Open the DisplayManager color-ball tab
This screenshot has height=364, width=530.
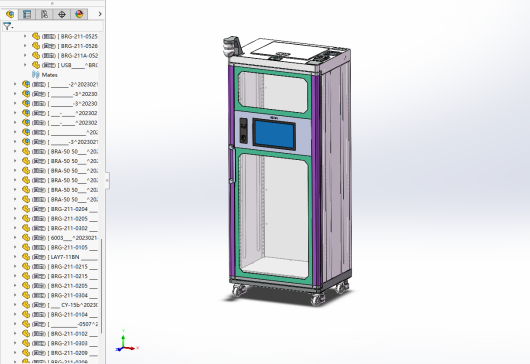[79, 14]
